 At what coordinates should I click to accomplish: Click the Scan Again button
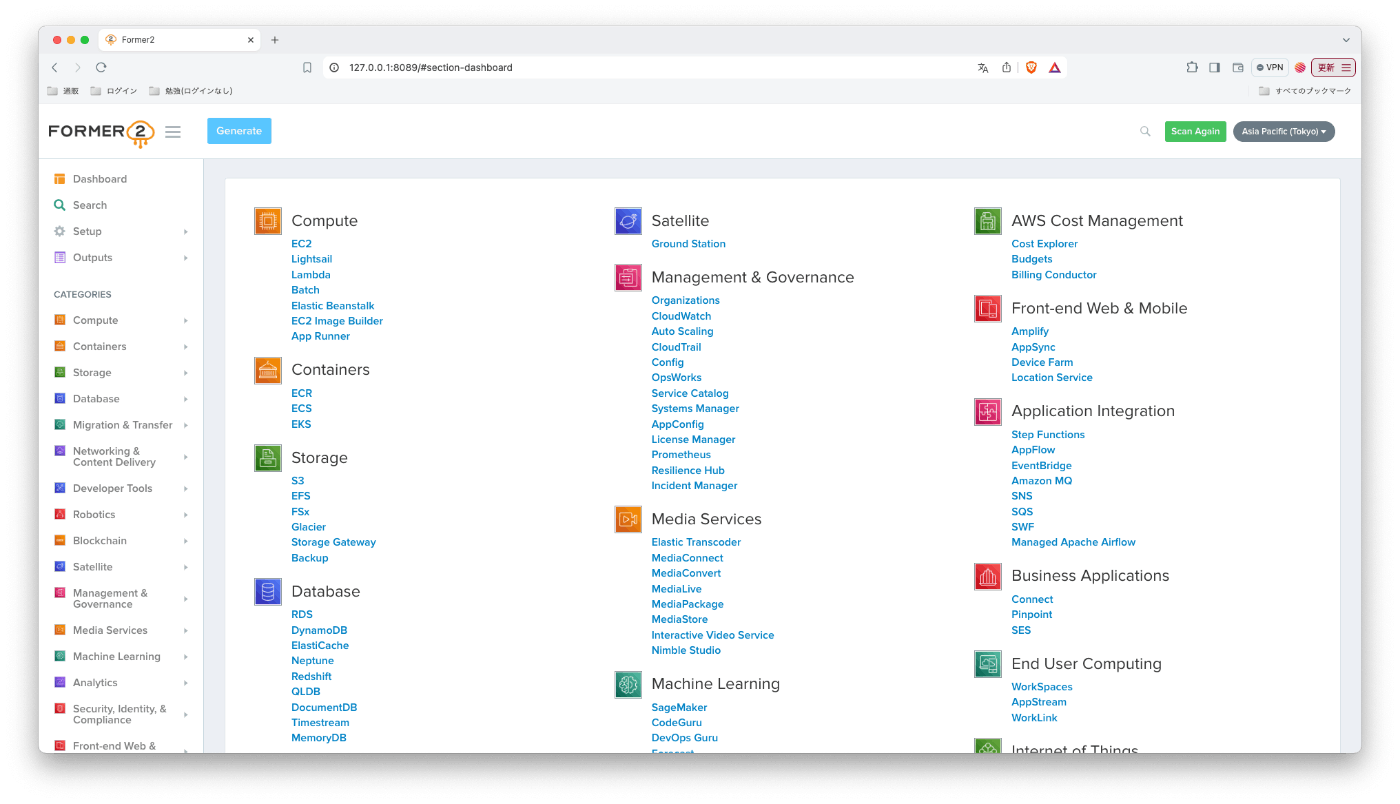point(1195,131)
